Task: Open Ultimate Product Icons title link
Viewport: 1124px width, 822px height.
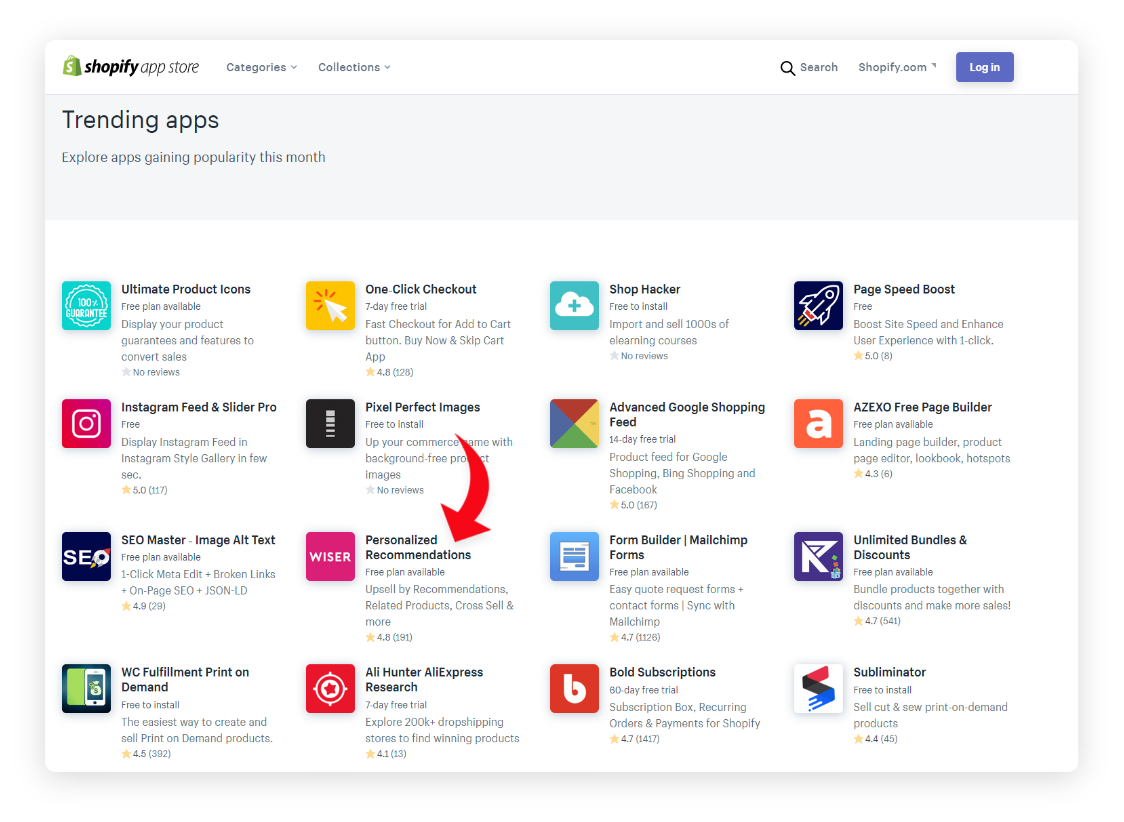Action: click(x=186, y=290)
